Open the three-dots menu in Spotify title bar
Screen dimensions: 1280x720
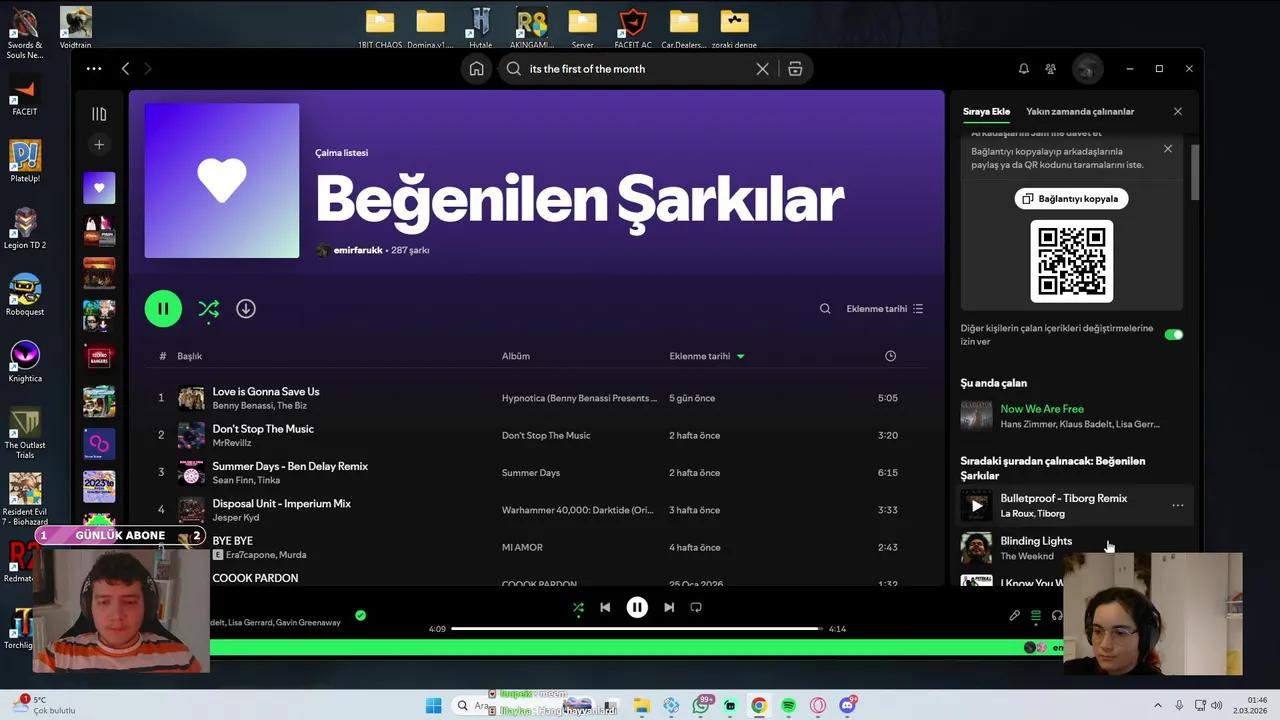94,69
